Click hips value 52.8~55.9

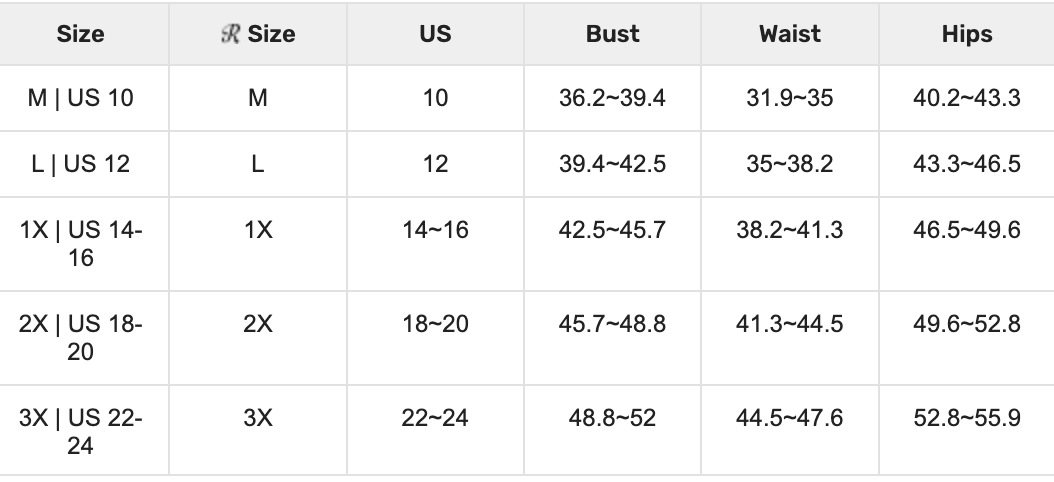click(x=966, y=418)
